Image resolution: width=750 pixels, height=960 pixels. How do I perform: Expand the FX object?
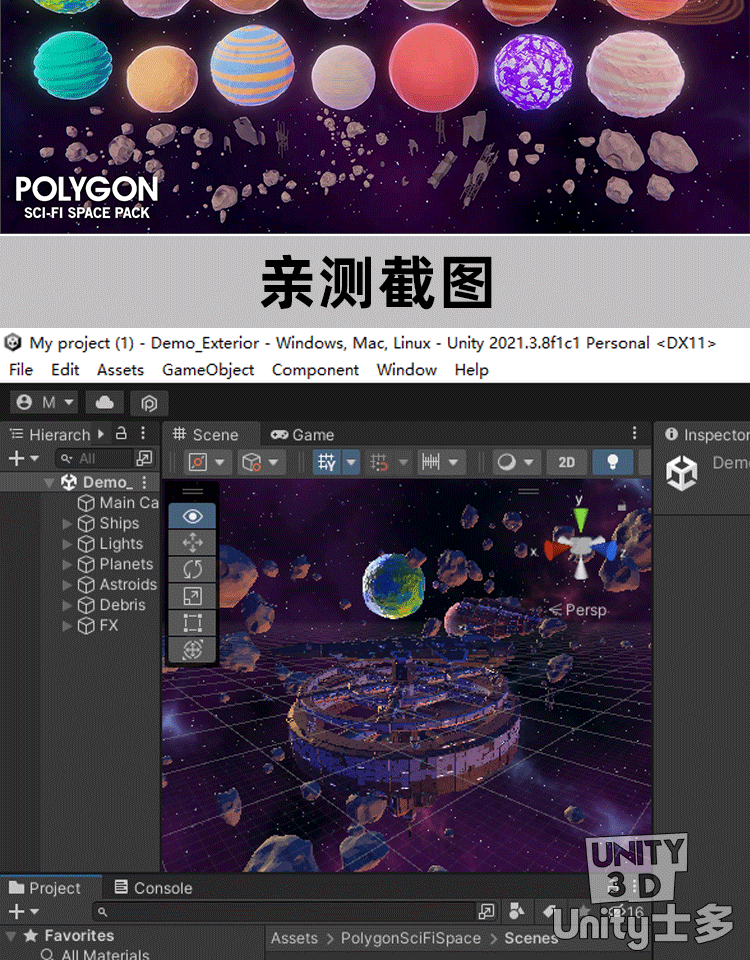(67, 626)
